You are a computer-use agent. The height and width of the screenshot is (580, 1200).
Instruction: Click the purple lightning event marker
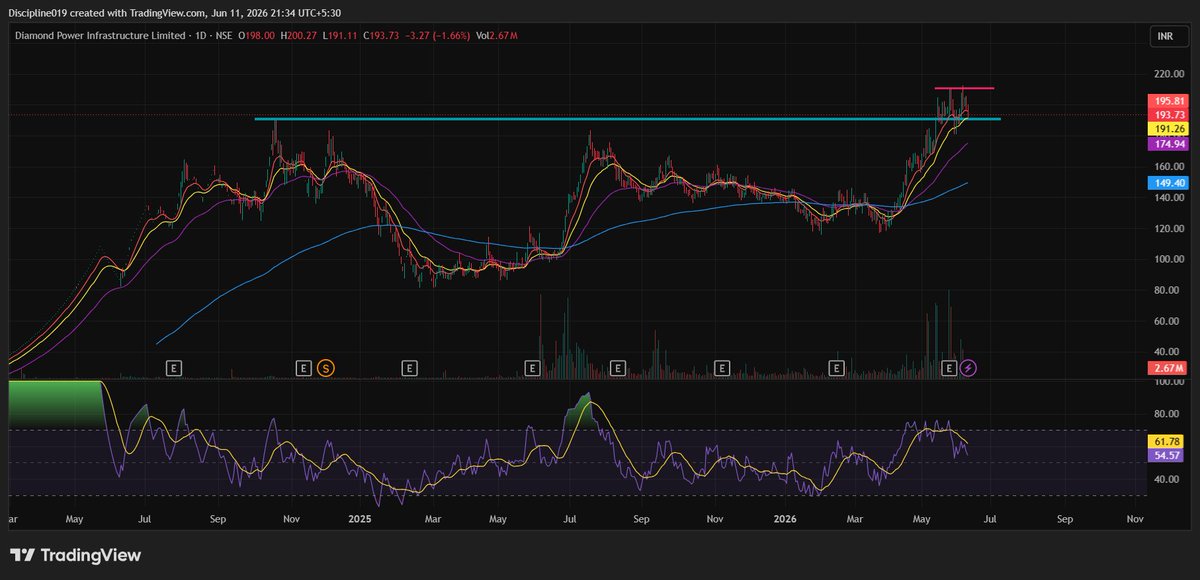tap(968, 369)
